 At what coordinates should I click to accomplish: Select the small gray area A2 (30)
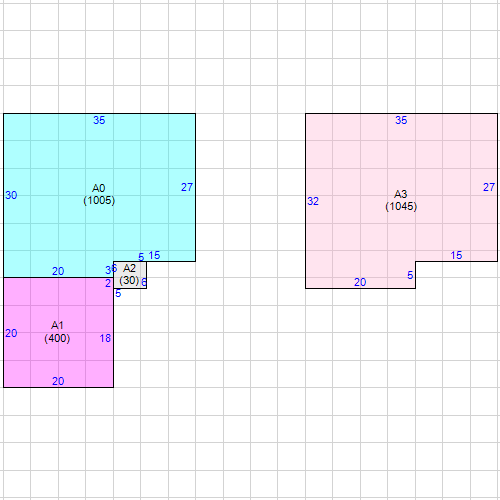coord(130,275)
